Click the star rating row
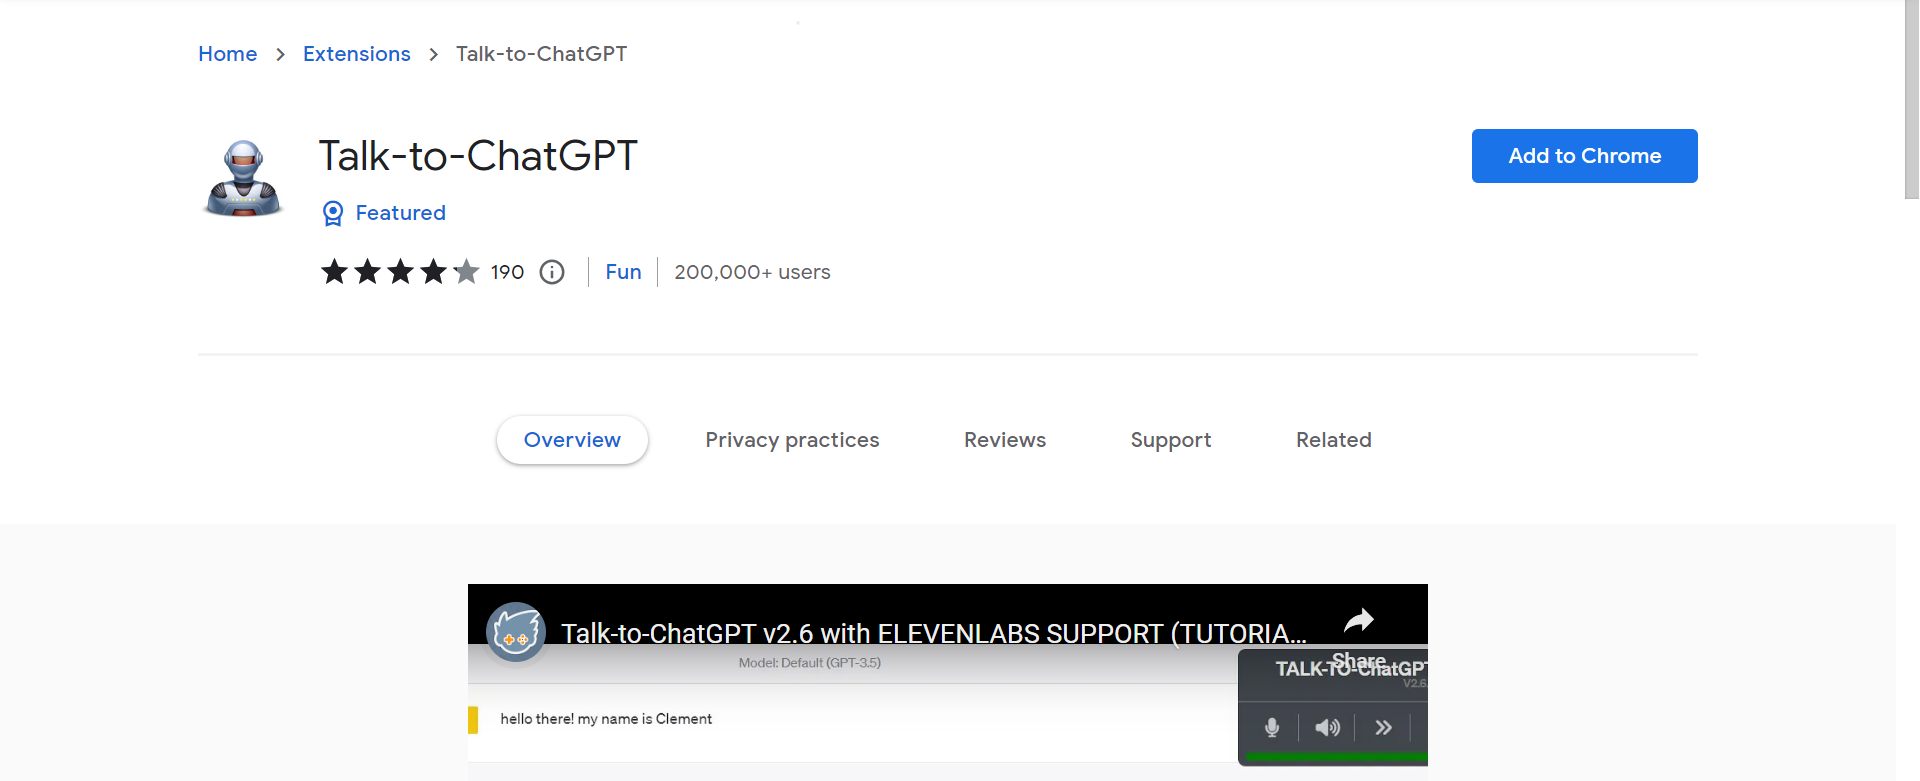Screen dimensions: 1920x781 (x=400, y=272)
